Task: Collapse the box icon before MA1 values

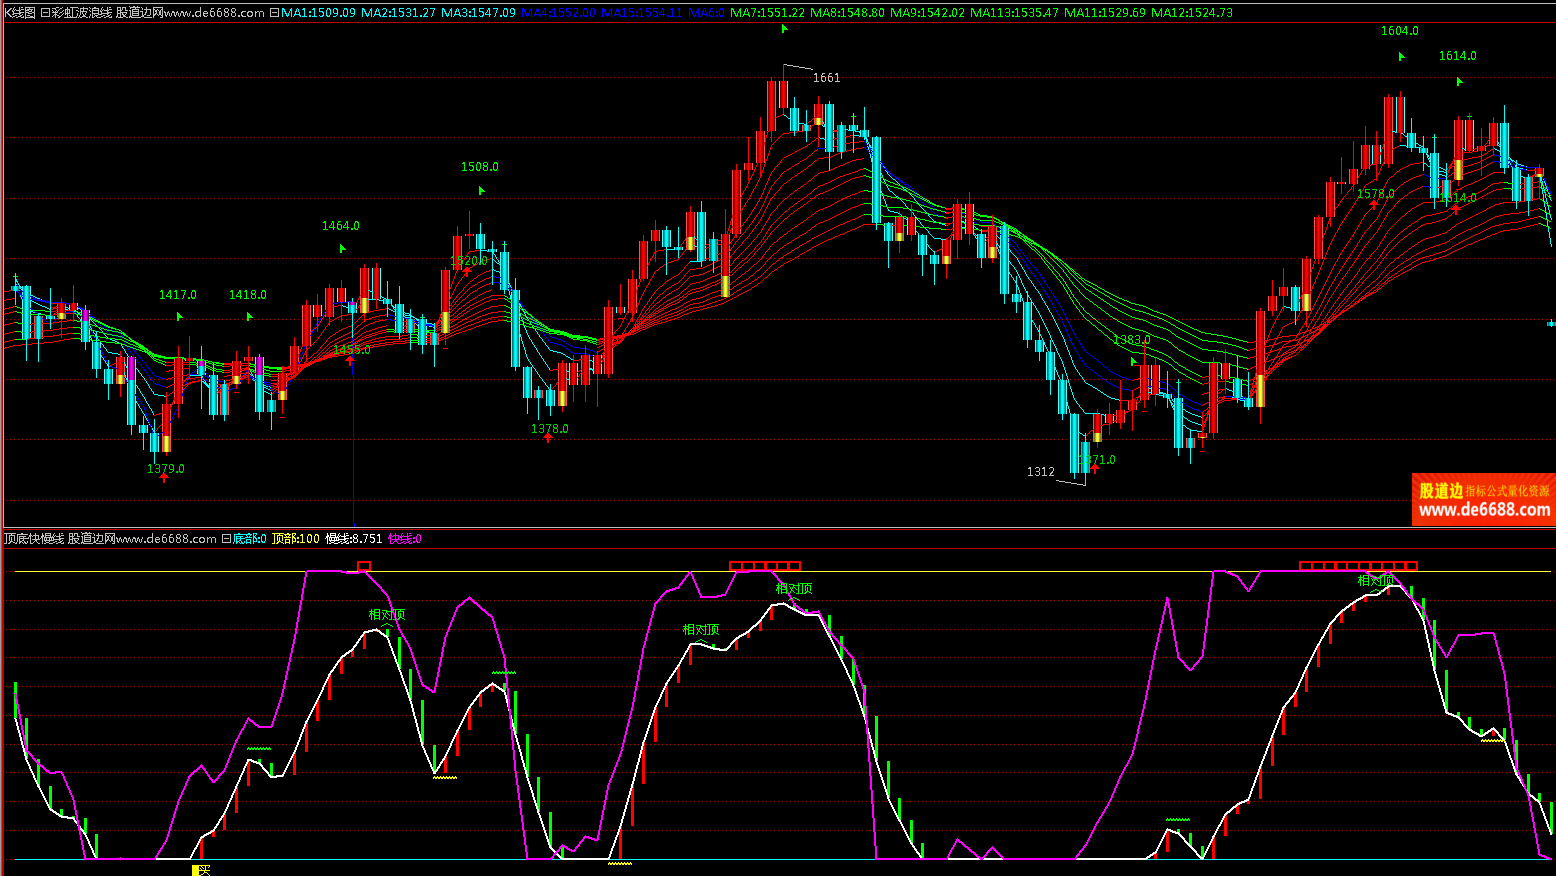Action: click(x=274, y=13)
